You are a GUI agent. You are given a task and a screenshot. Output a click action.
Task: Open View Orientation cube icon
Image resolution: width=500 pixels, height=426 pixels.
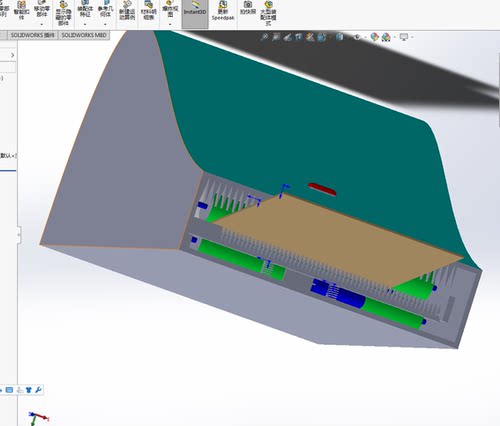coord(322,37)
